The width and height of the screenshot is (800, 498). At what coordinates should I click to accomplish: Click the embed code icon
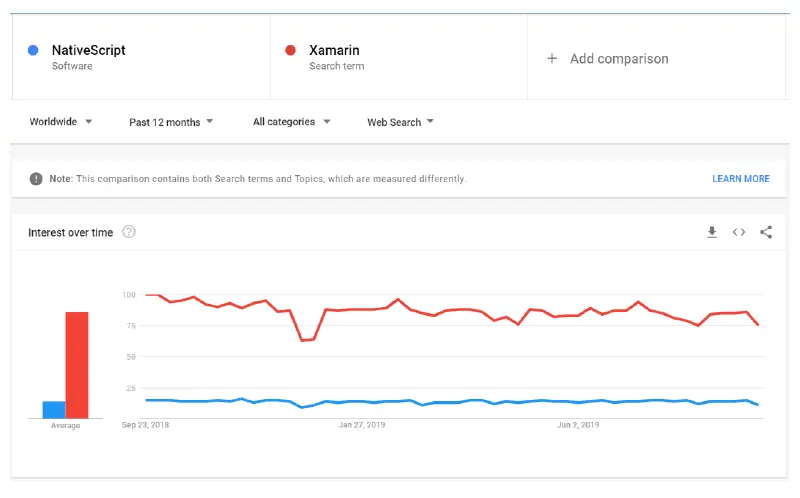(x=739, y=232)
